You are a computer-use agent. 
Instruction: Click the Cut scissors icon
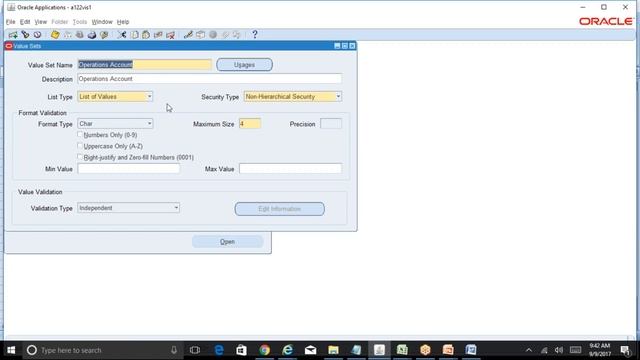122,35
